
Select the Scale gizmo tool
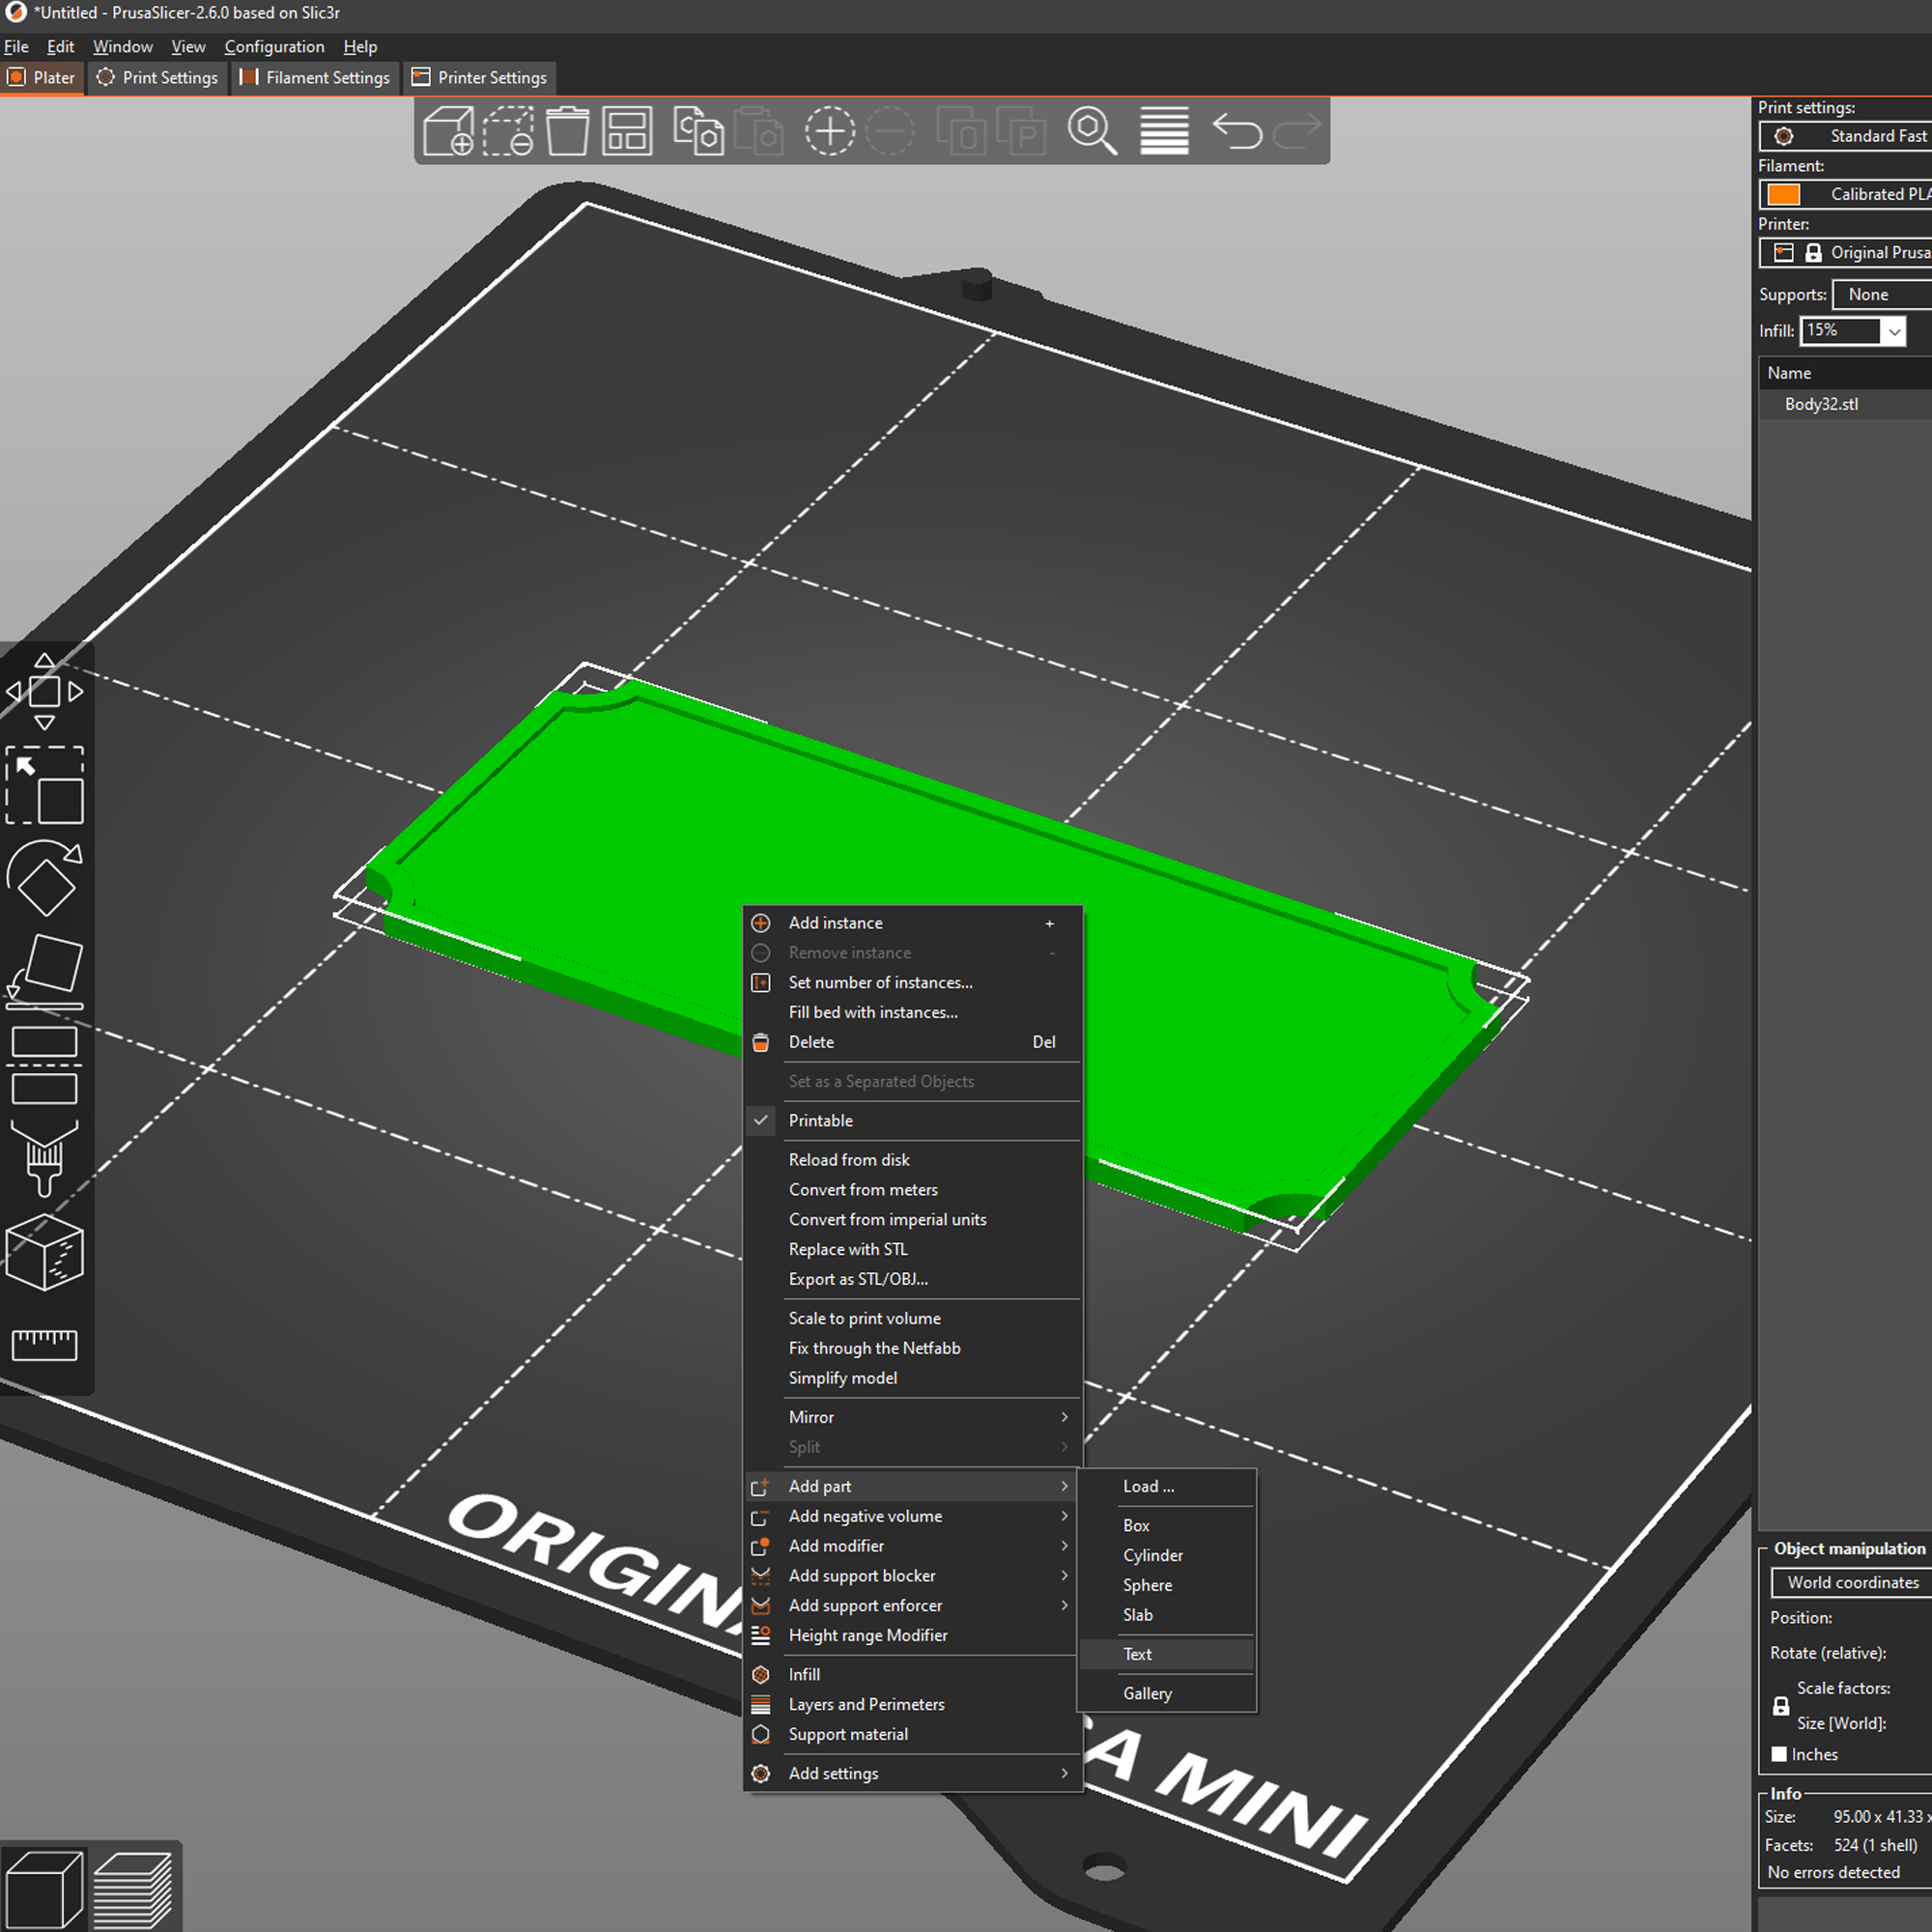(45, 785)
